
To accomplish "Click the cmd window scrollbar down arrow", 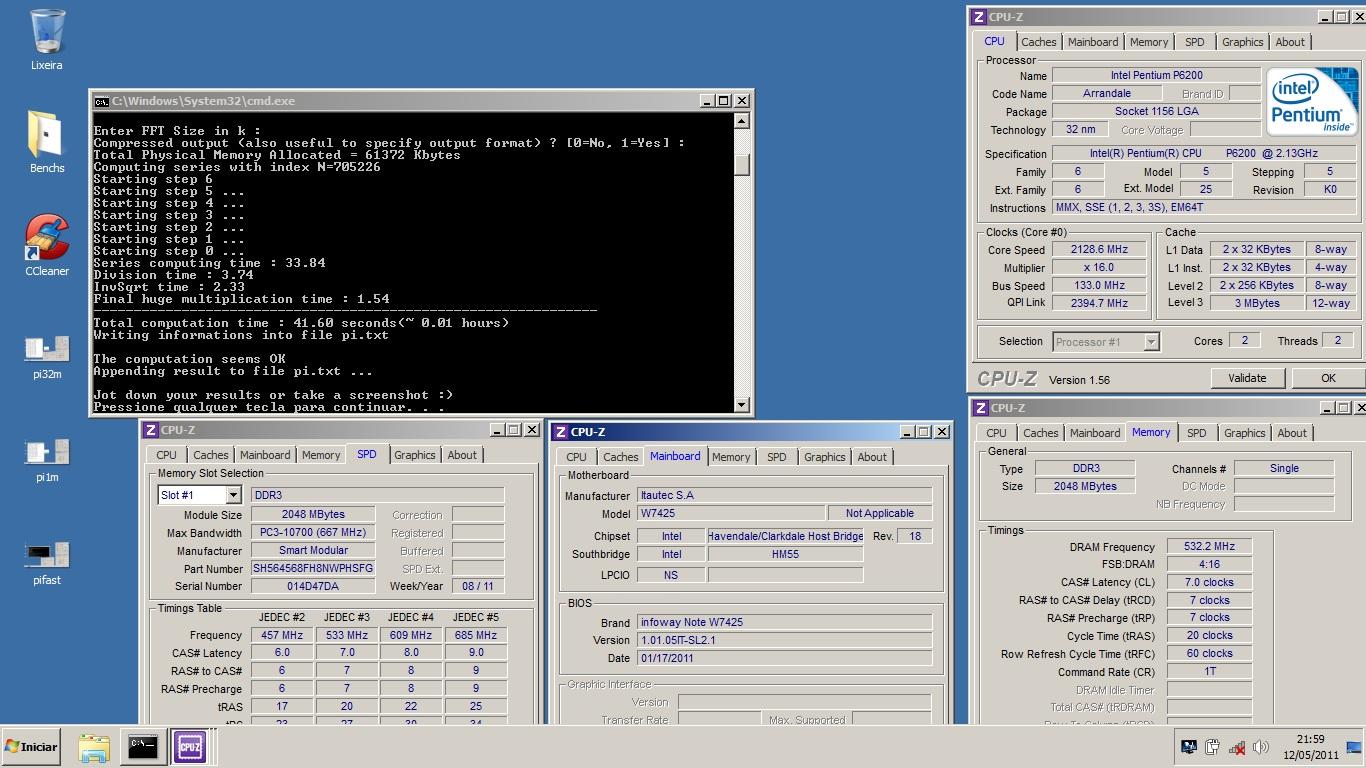I will (x=741, y=405).
